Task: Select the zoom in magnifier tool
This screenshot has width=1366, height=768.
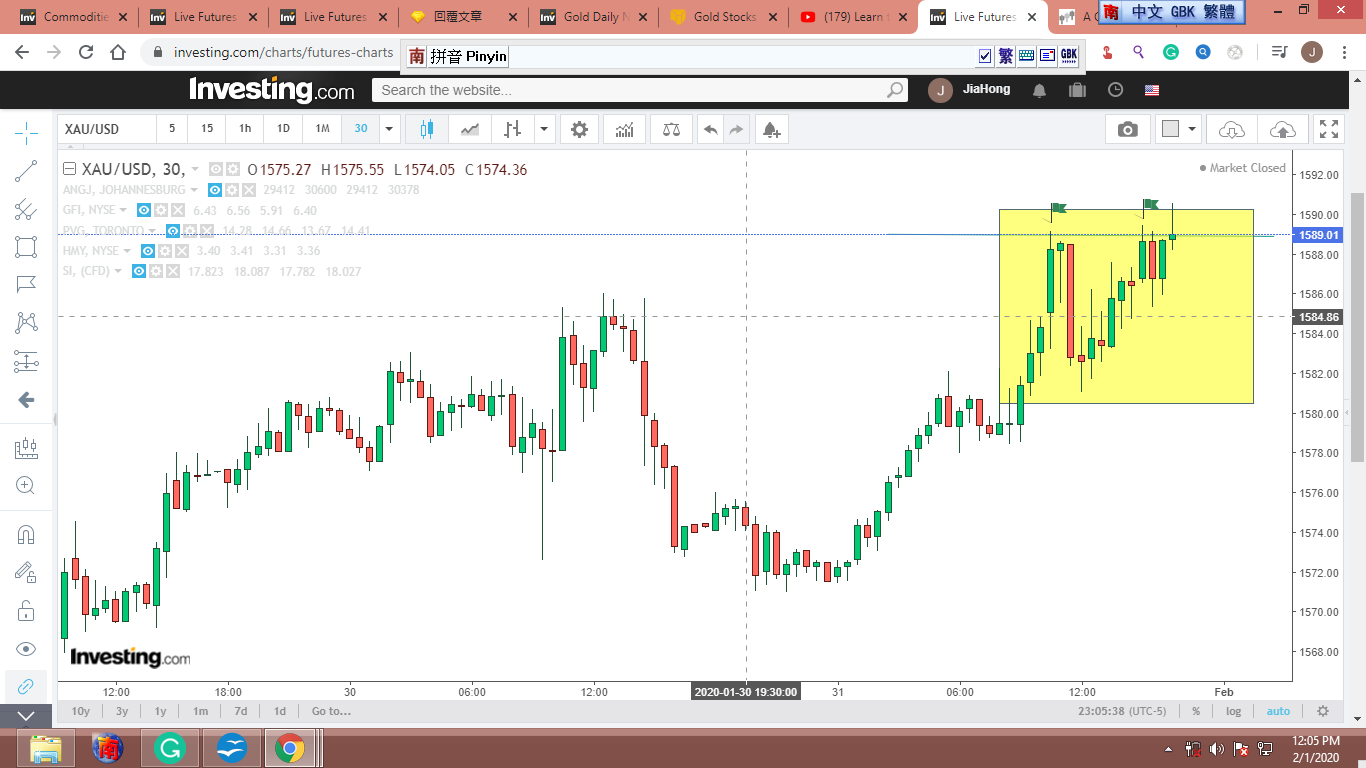Action: 26,486
